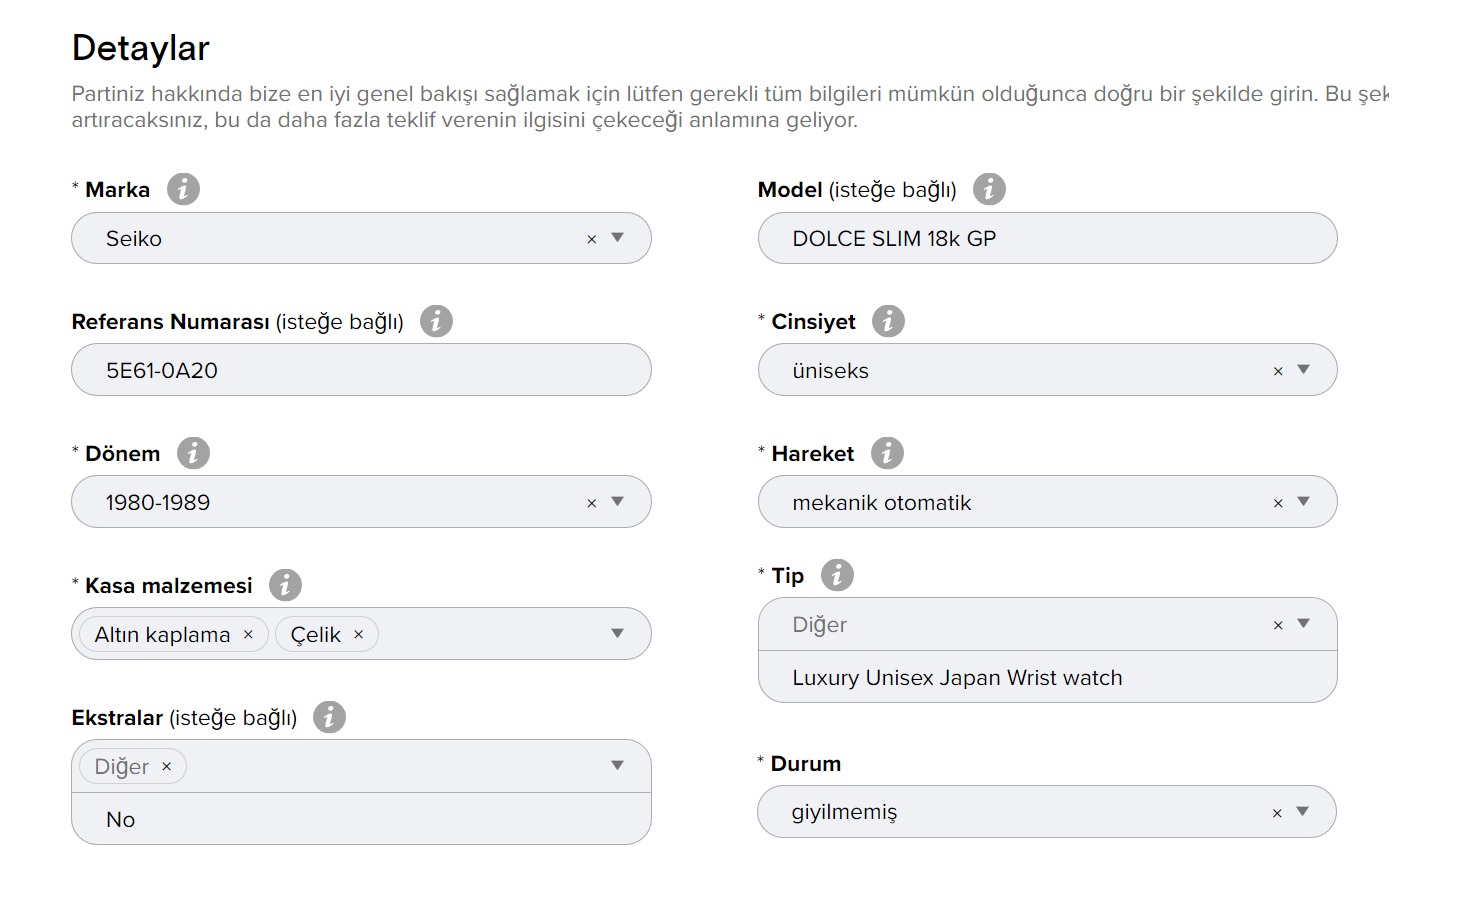
Task: Expand the Hareket dropdown list
Action: coord(1303,502)
